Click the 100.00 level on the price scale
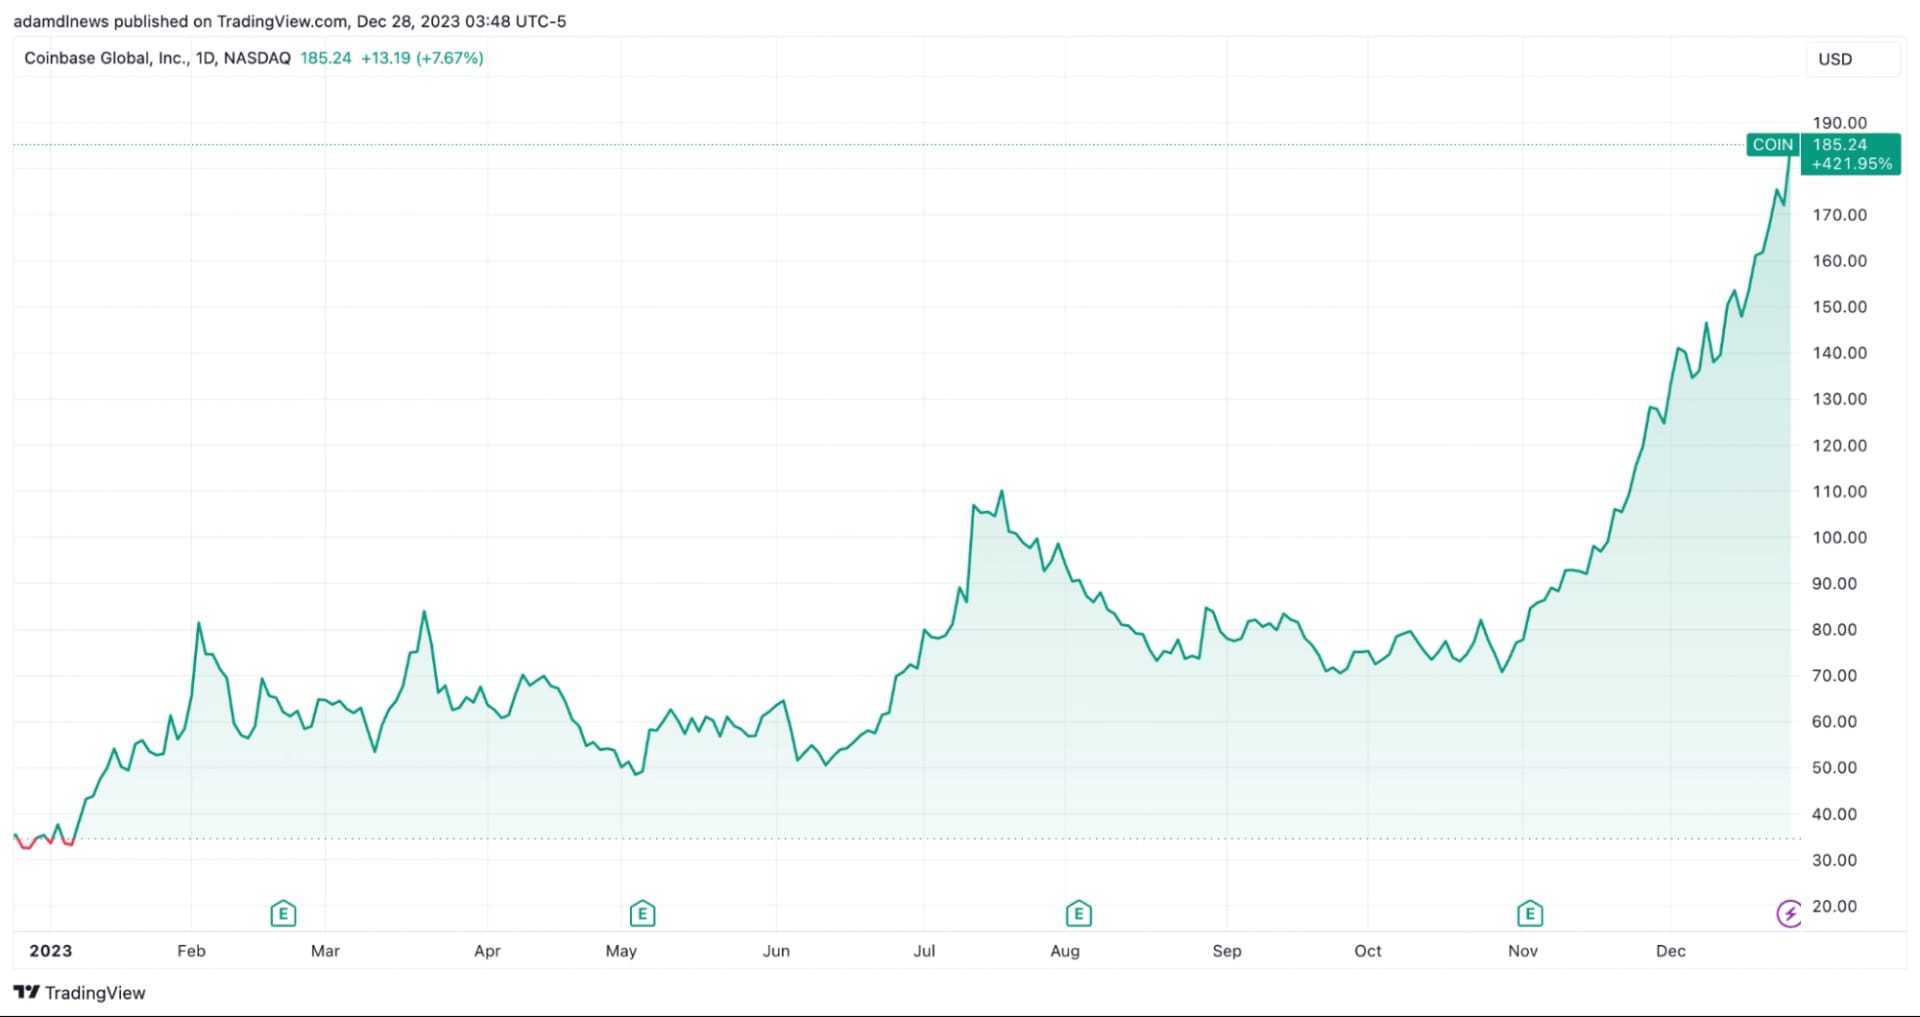This screenshot has width=1920, height=1017. point(1840,537)
